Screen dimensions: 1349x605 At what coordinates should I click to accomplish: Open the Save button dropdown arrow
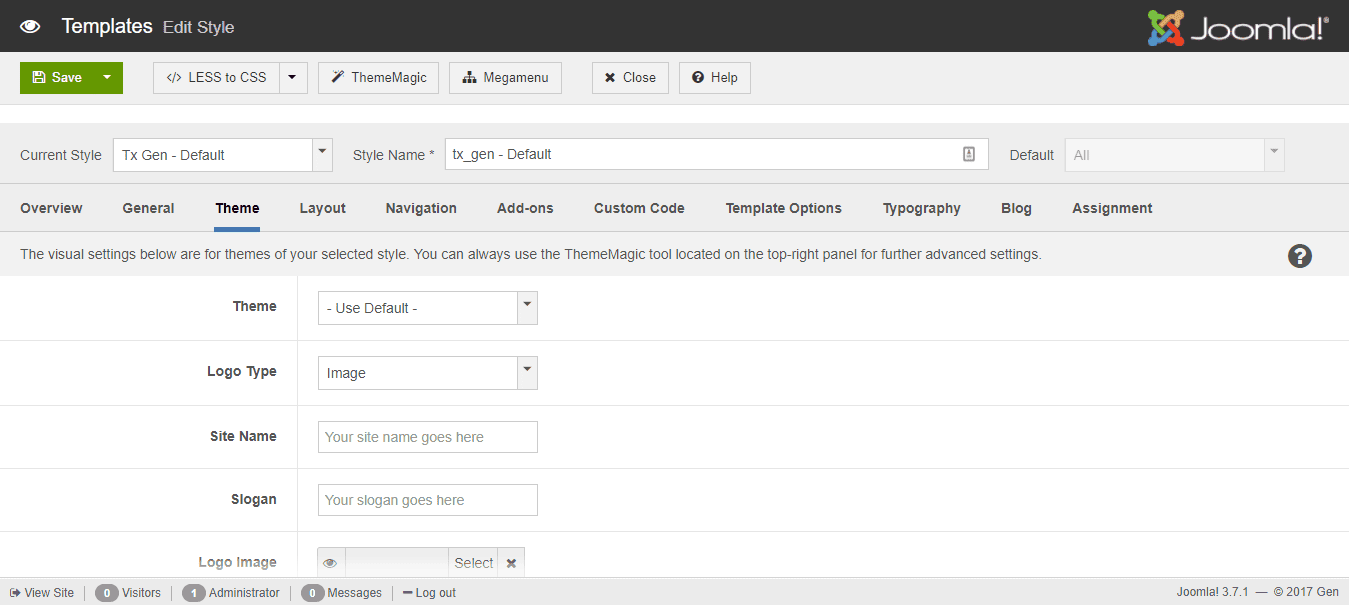[x=105, y=77]
